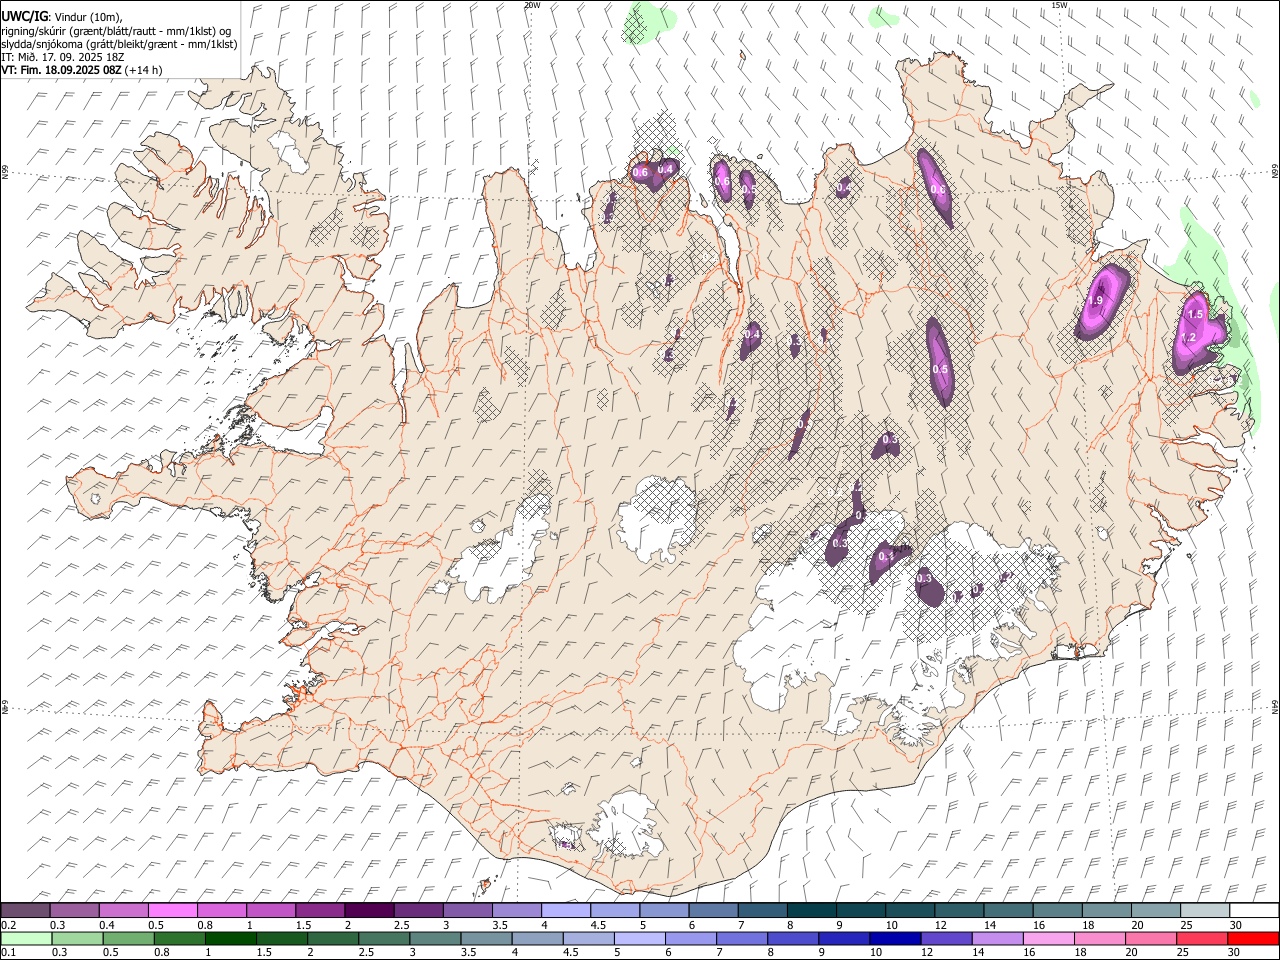This screenshot has width=1280, height=960.
Task: Select the light green 0.3 rain legend swatch
Action: (77, 938)
